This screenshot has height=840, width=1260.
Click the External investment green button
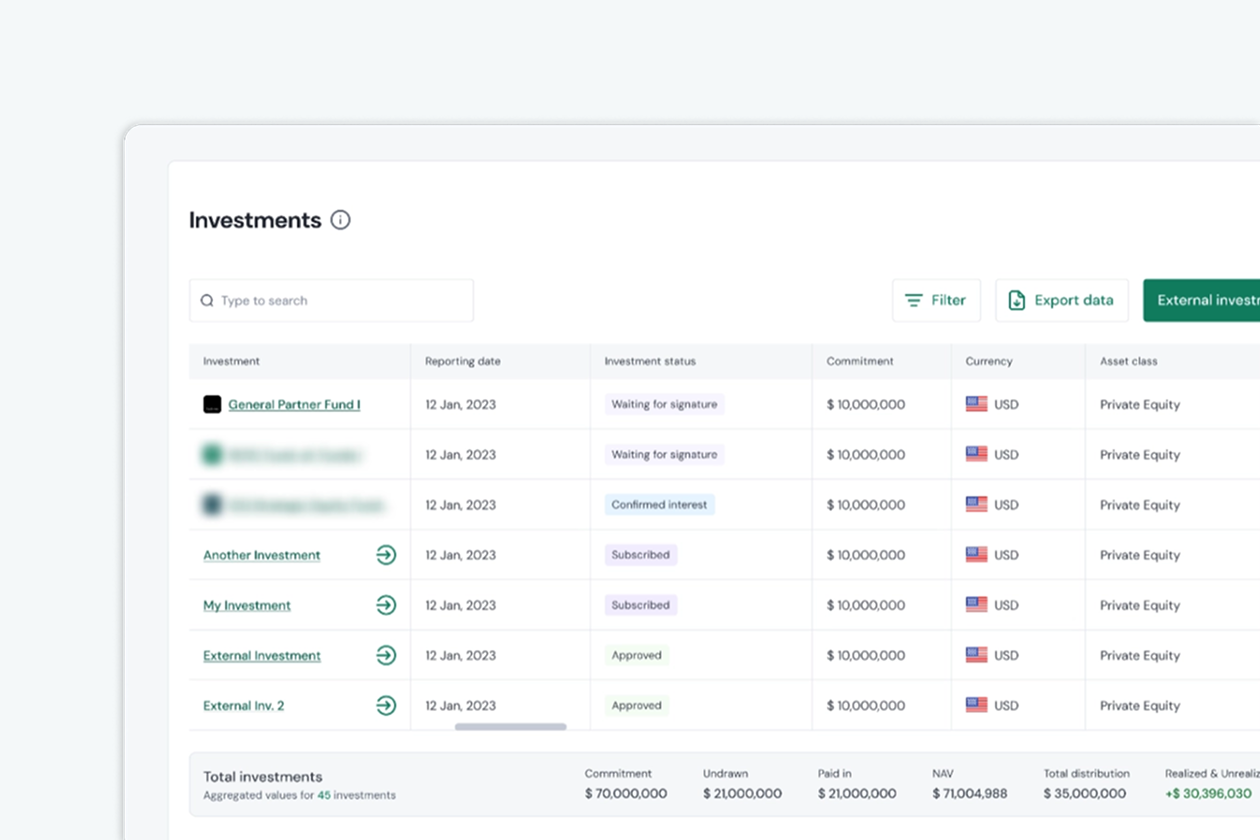pyautogui.click(x=1201, y=300)
